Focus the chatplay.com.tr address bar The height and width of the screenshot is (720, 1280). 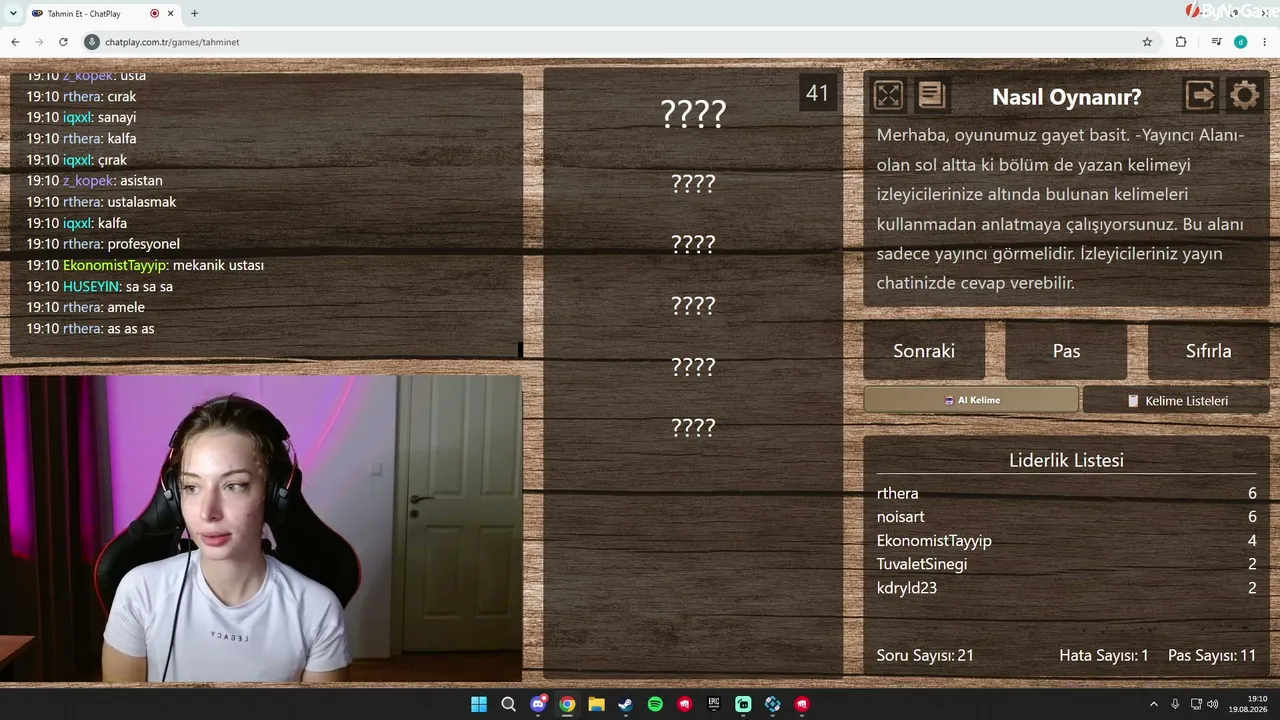pos(620,42)
